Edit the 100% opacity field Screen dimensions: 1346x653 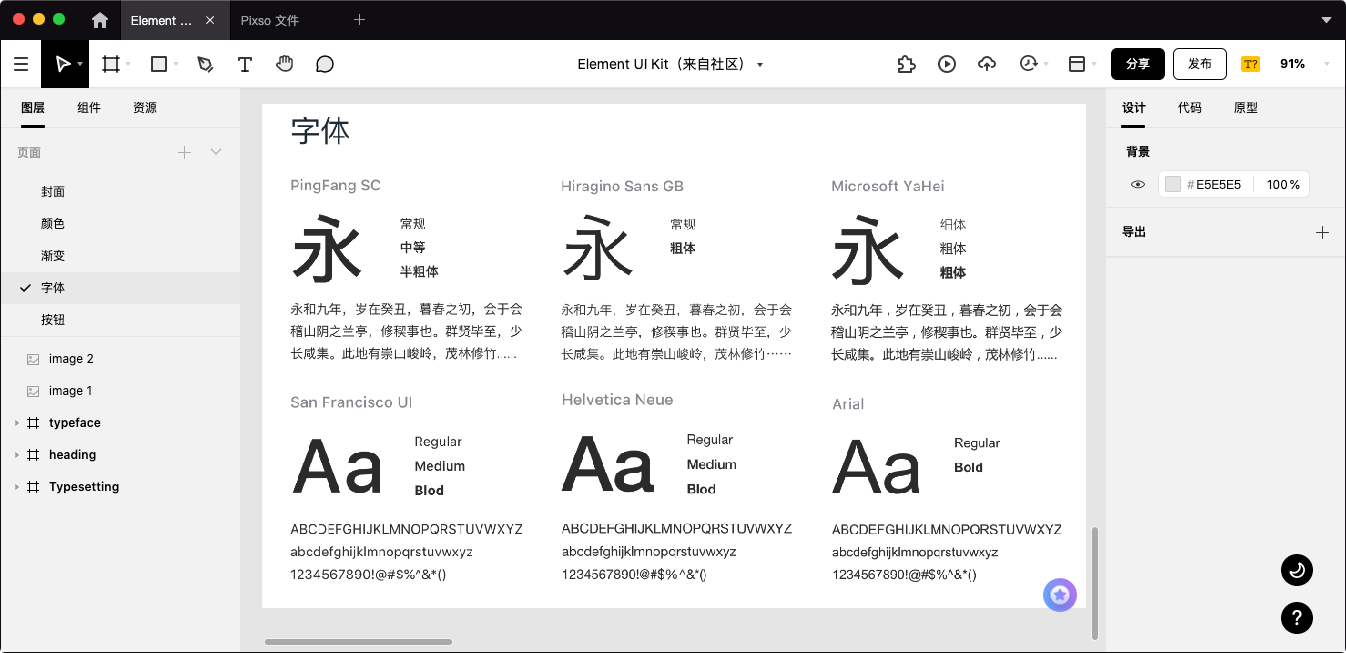pyautogui.click(x=1283, y=185)
